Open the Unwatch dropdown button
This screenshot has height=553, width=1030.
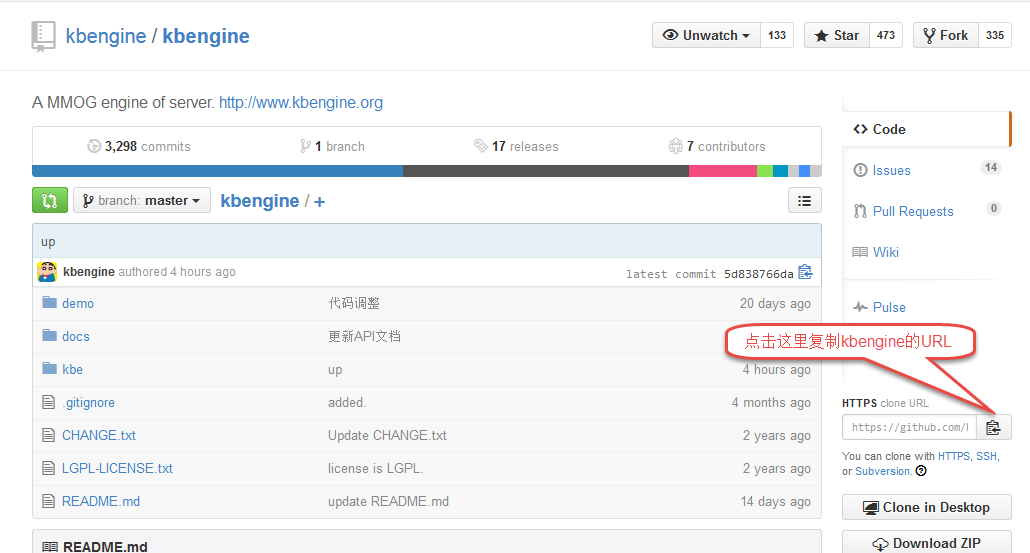706,35
